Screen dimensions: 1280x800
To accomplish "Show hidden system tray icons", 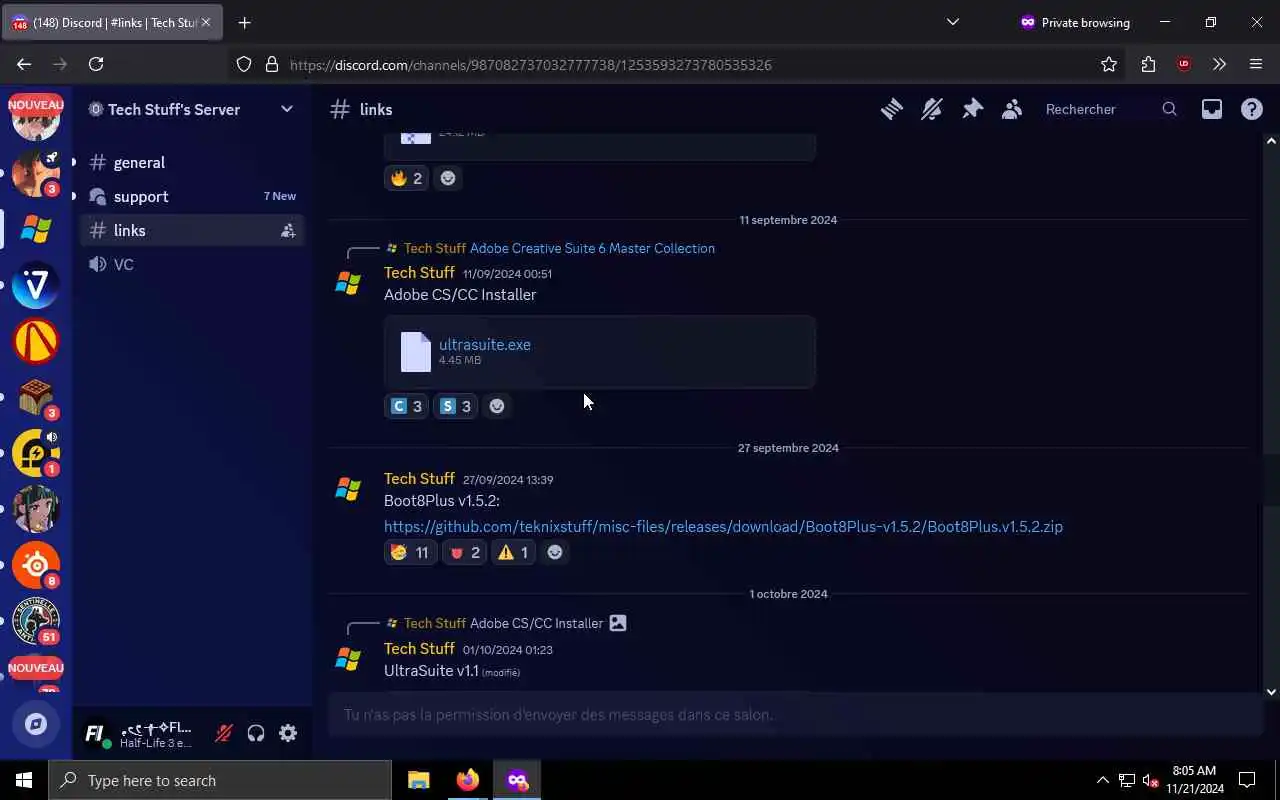I will coord(1103,780).
